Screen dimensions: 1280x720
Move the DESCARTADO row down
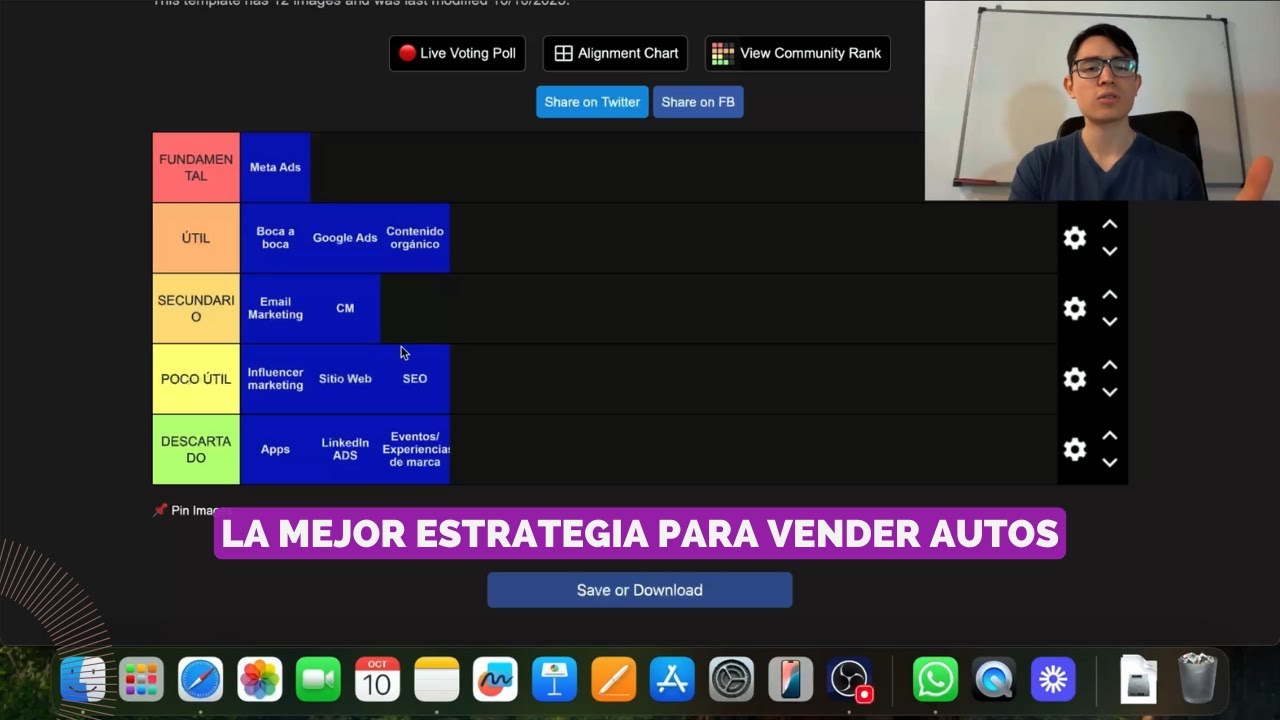1109,462
